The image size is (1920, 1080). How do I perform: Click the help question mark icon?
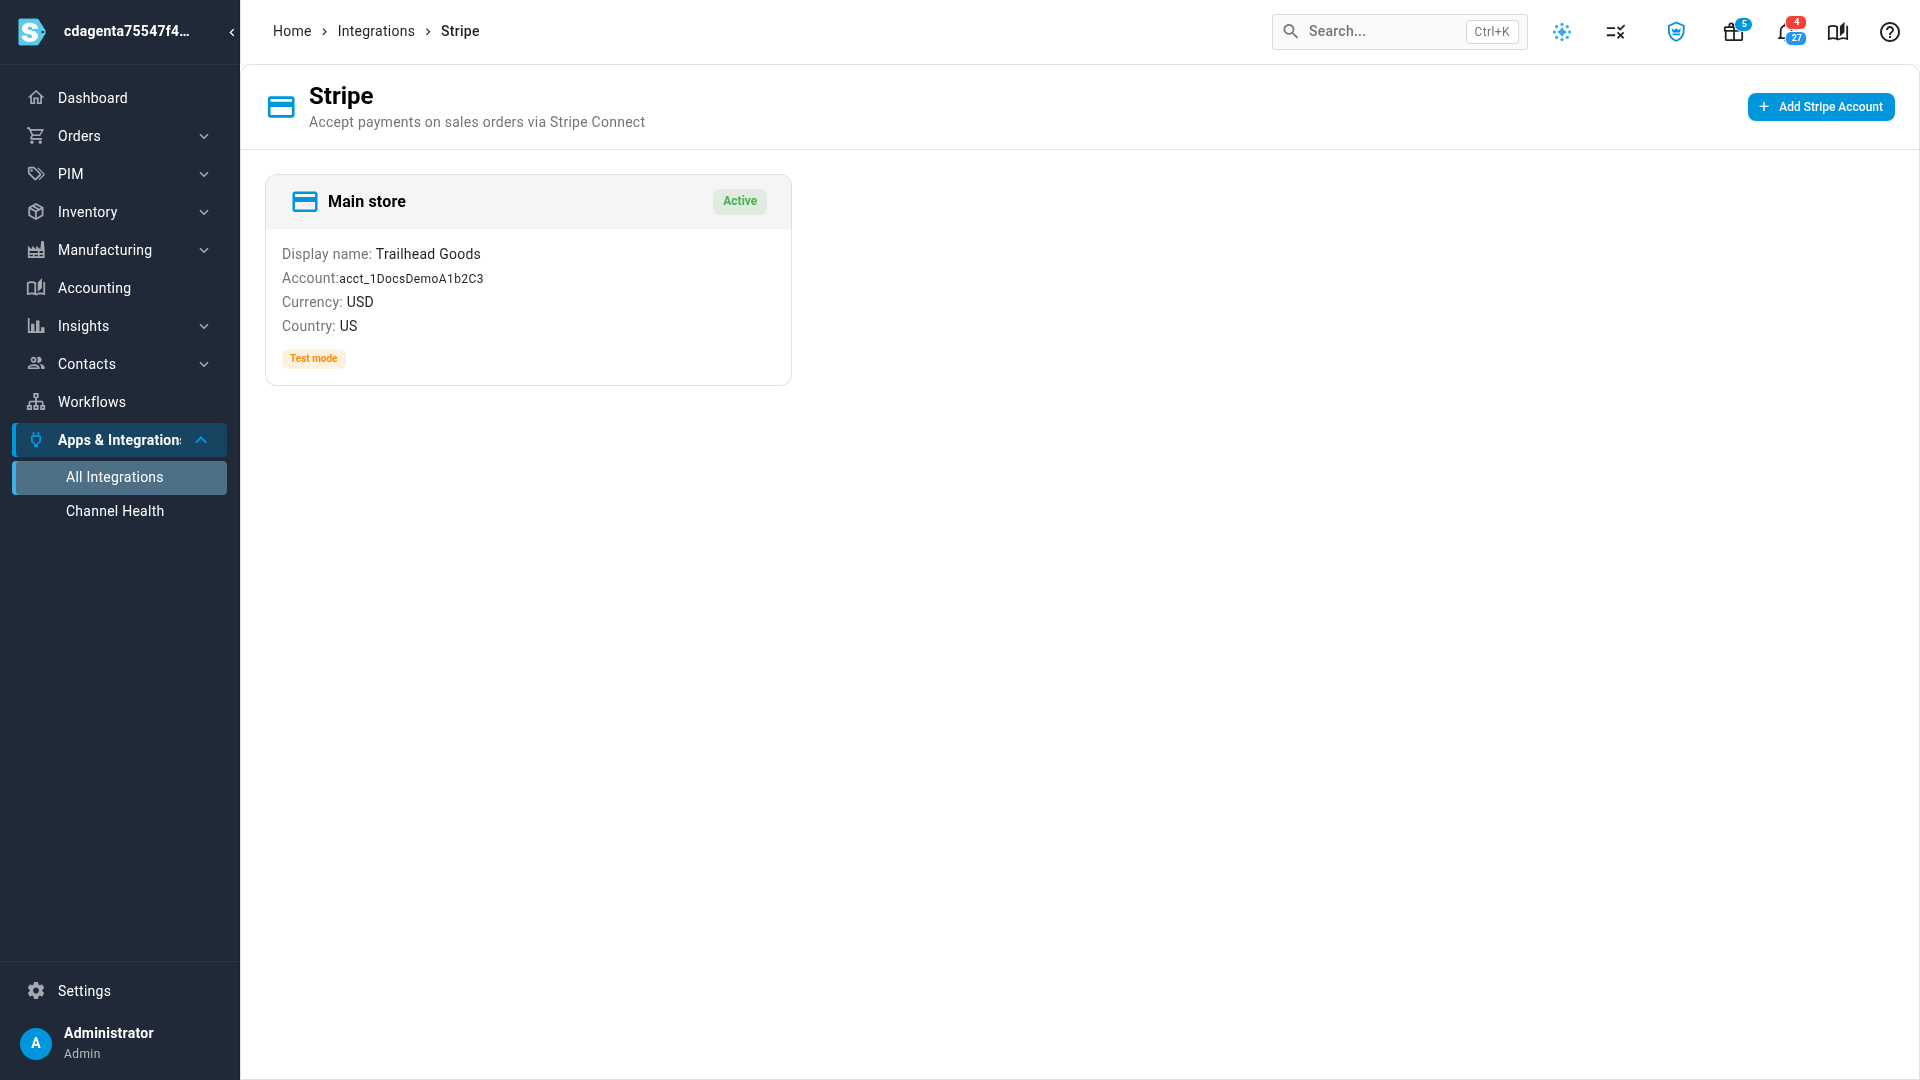click(1890, 32)
